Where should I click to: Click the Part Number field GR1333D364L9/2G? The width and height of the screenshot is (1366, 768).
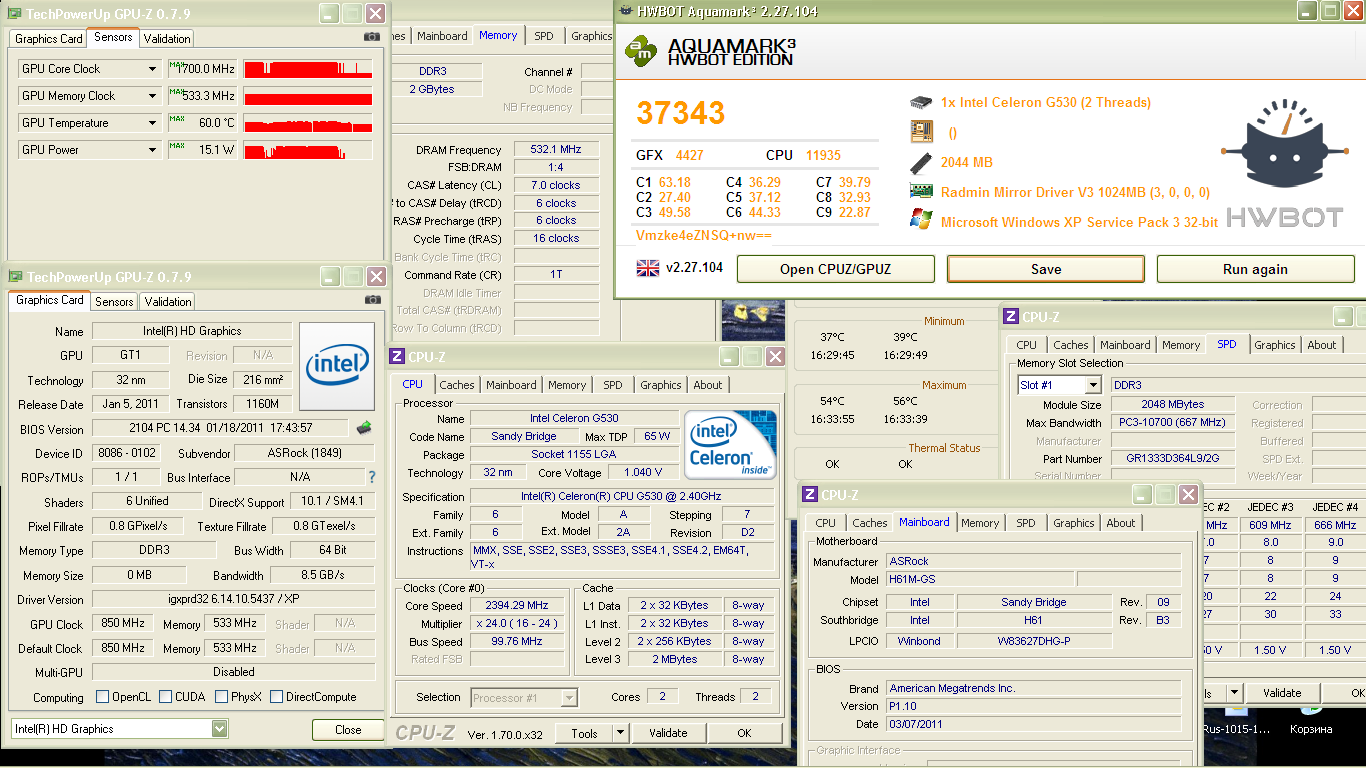coord(1173,459)
